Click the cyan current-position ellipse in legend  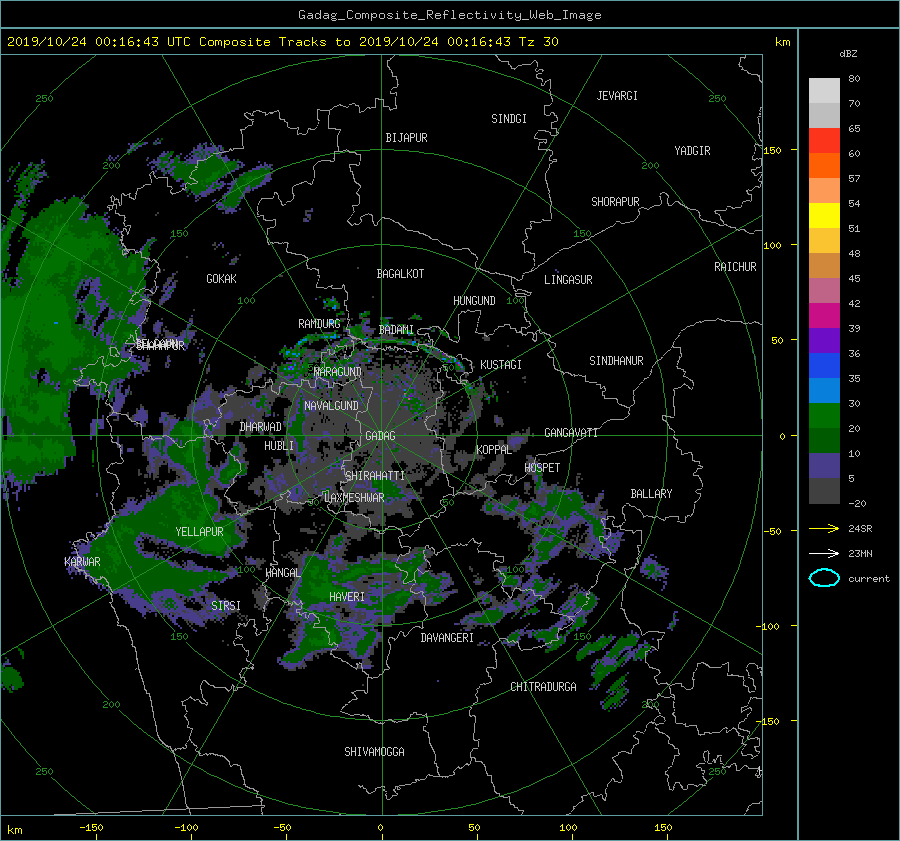[824, 578]
